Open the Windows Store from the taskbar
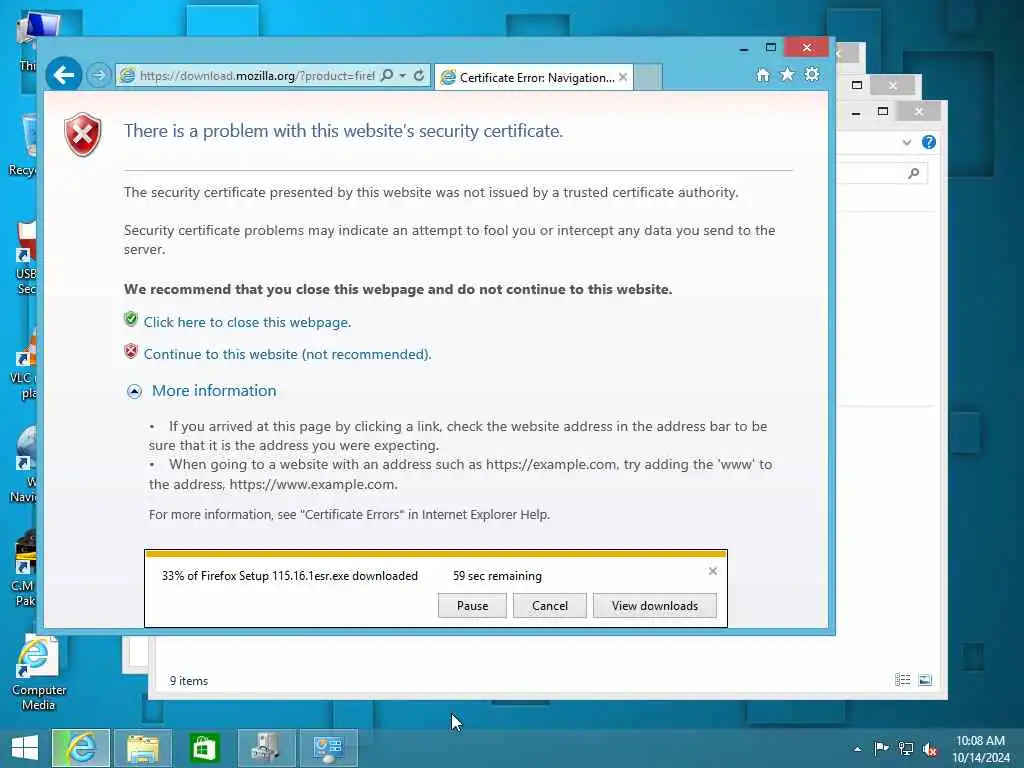 [x=204, y=748]
